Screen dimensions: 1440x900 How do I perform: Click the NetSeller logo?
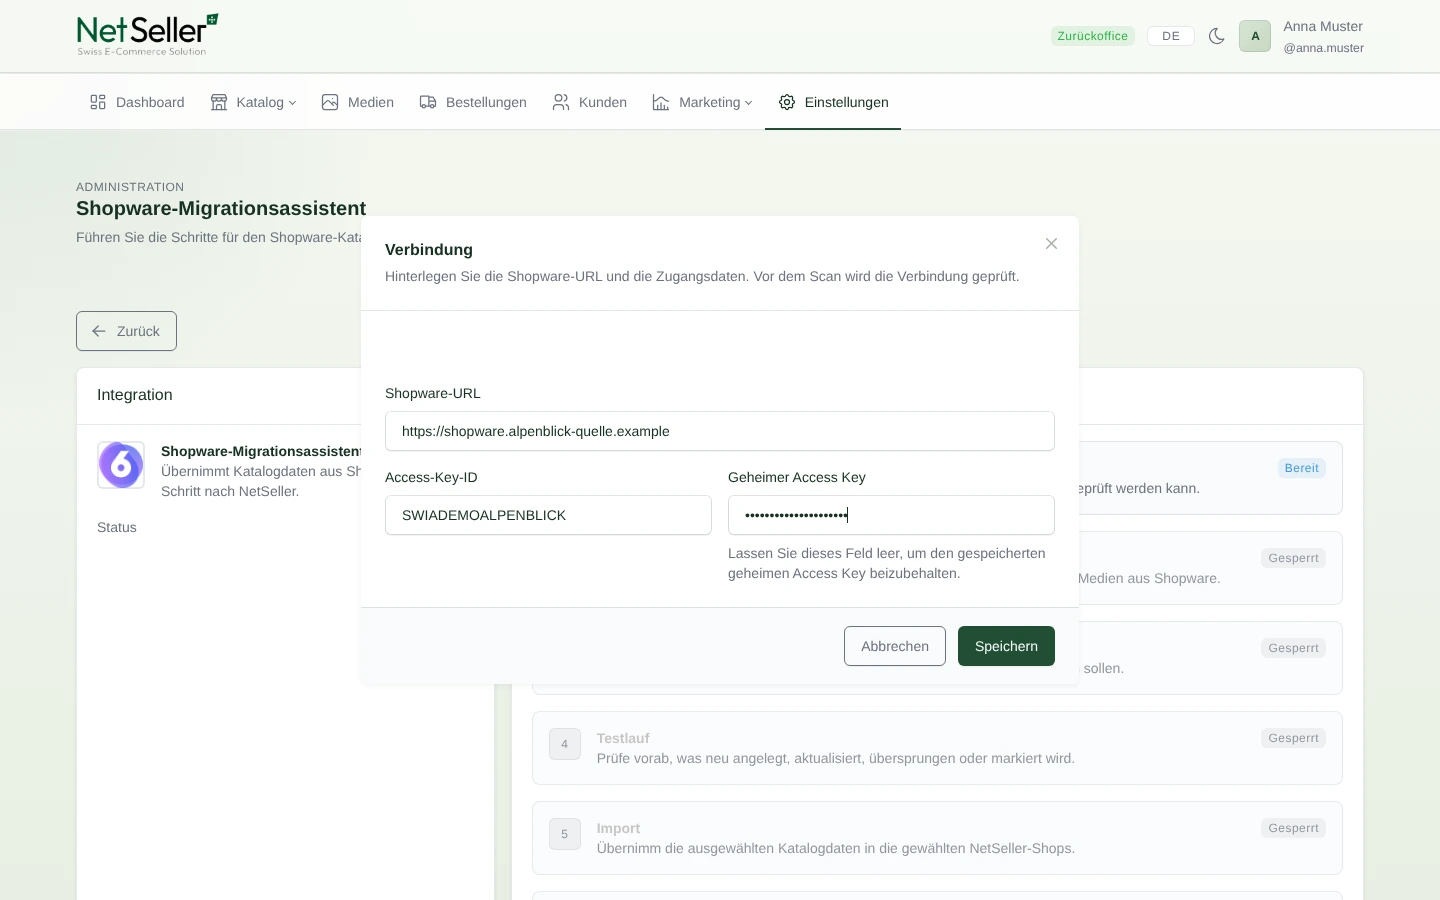click(147, 35)
